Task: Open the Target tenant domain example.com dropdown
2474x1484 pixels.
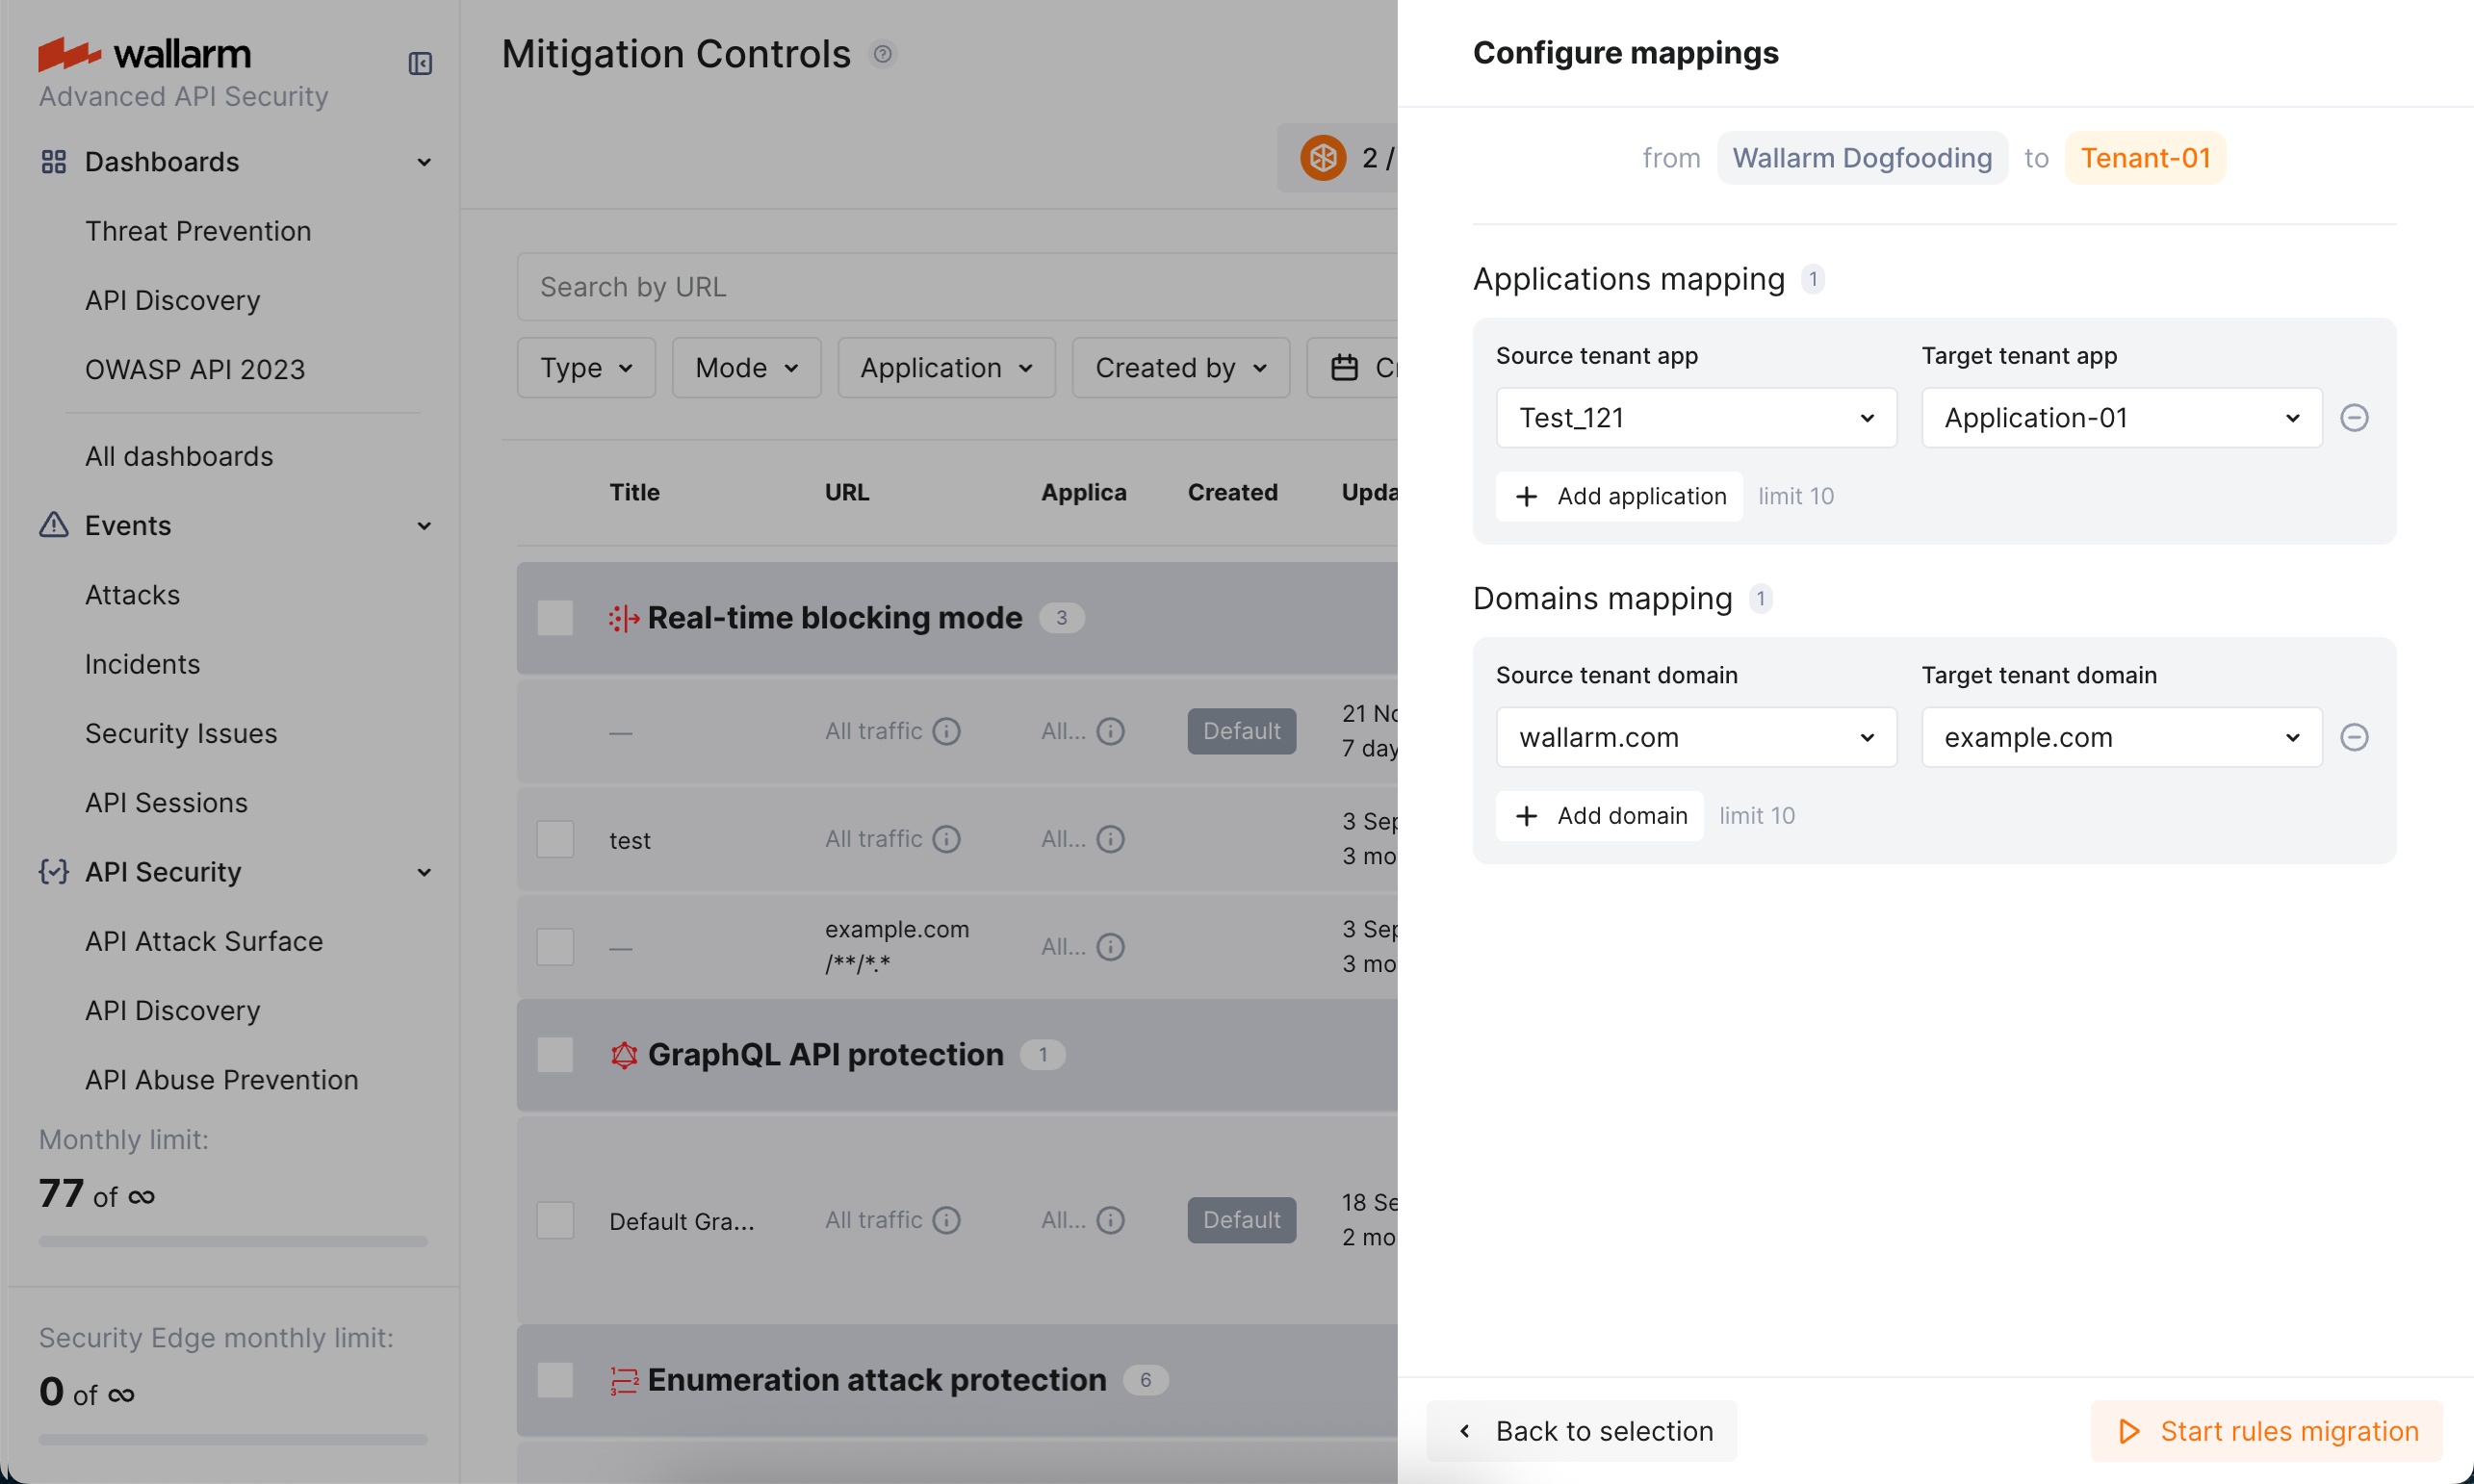Action: 2120,737
